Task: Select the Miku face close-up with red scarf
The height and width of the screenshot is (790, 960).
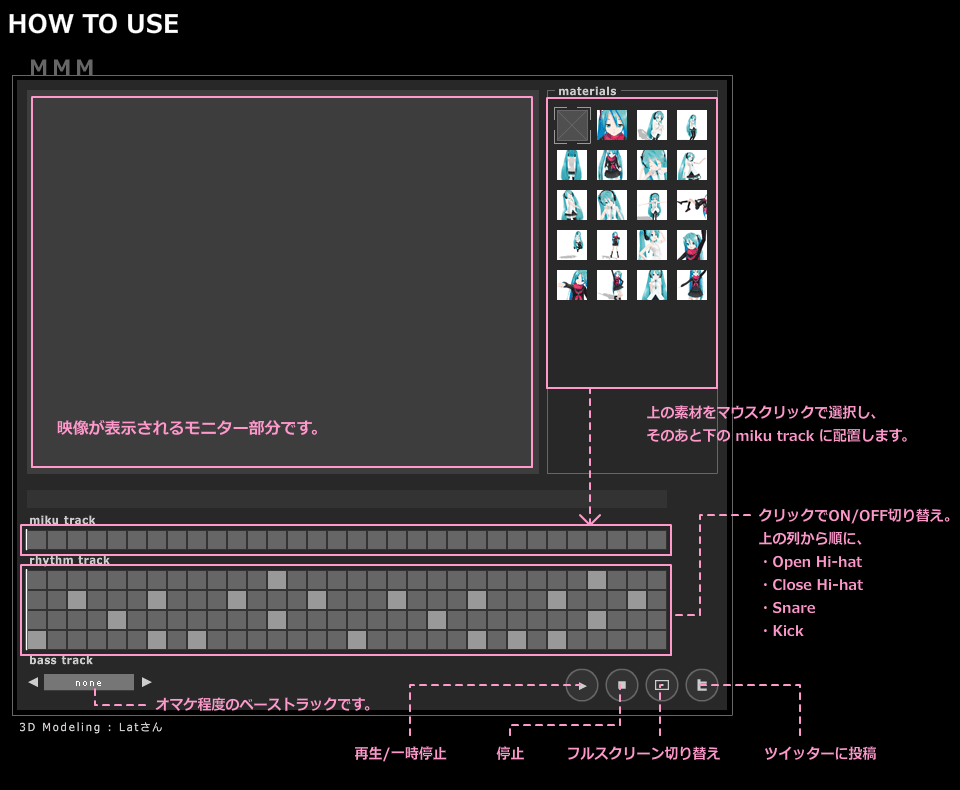Action: pyautogui.click(x=612, y=125)
